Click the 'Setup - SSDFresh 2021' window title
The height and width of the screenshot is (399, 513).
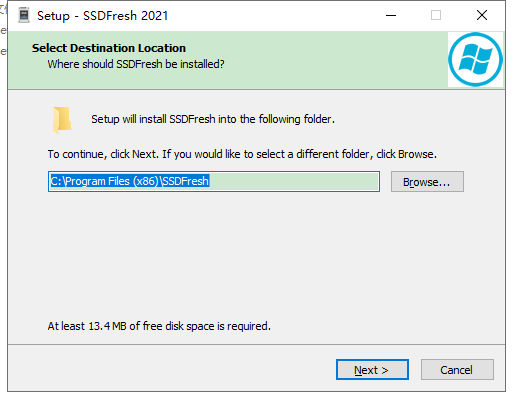click(102, 16)
